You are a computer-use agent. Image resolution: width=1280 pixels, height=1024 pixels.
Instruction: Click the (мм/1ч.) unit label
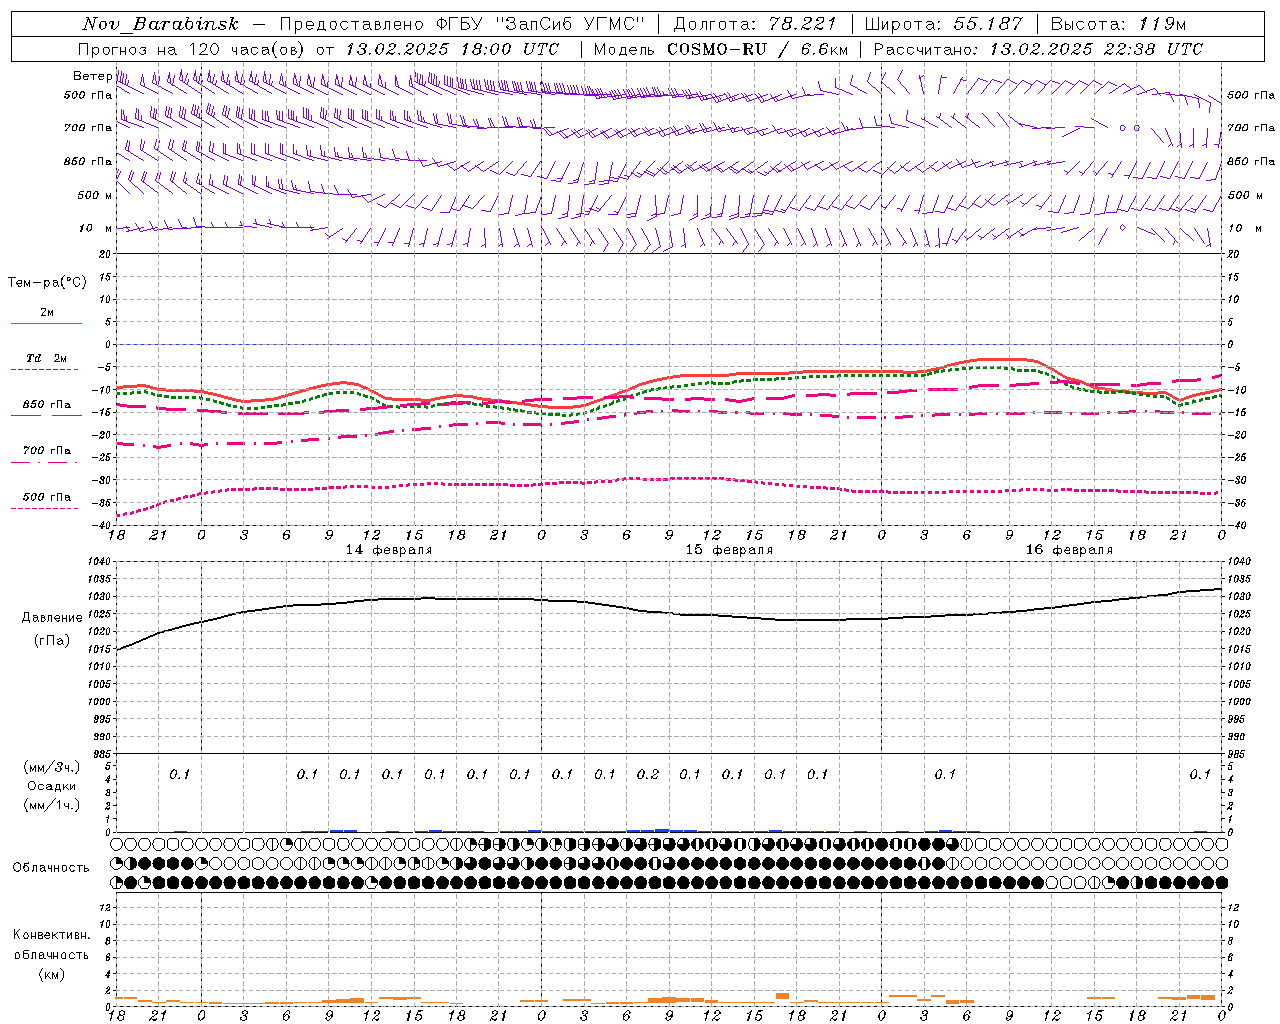tap(52, 805)
